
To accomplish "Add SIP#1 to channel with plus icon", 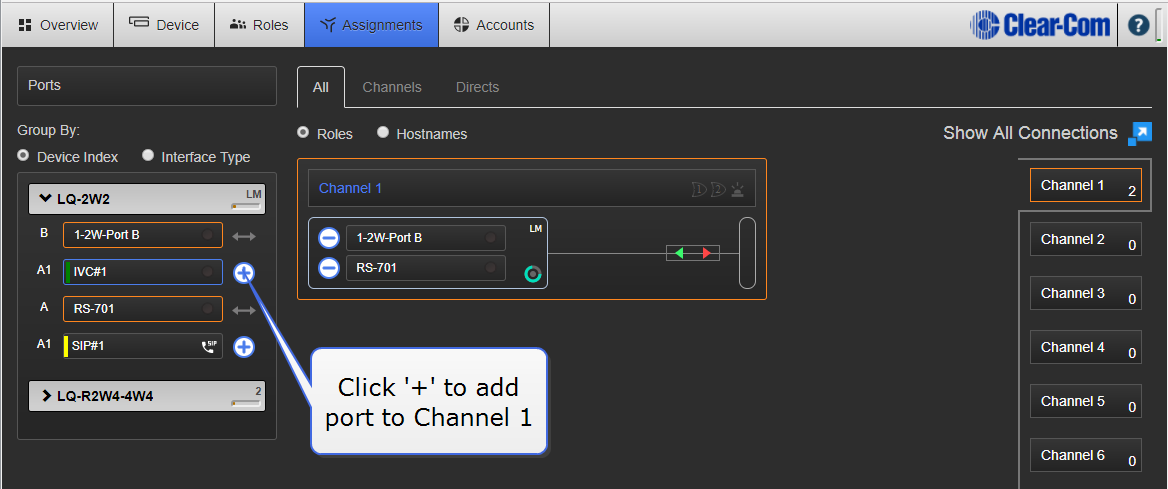I will coord(244,347).
